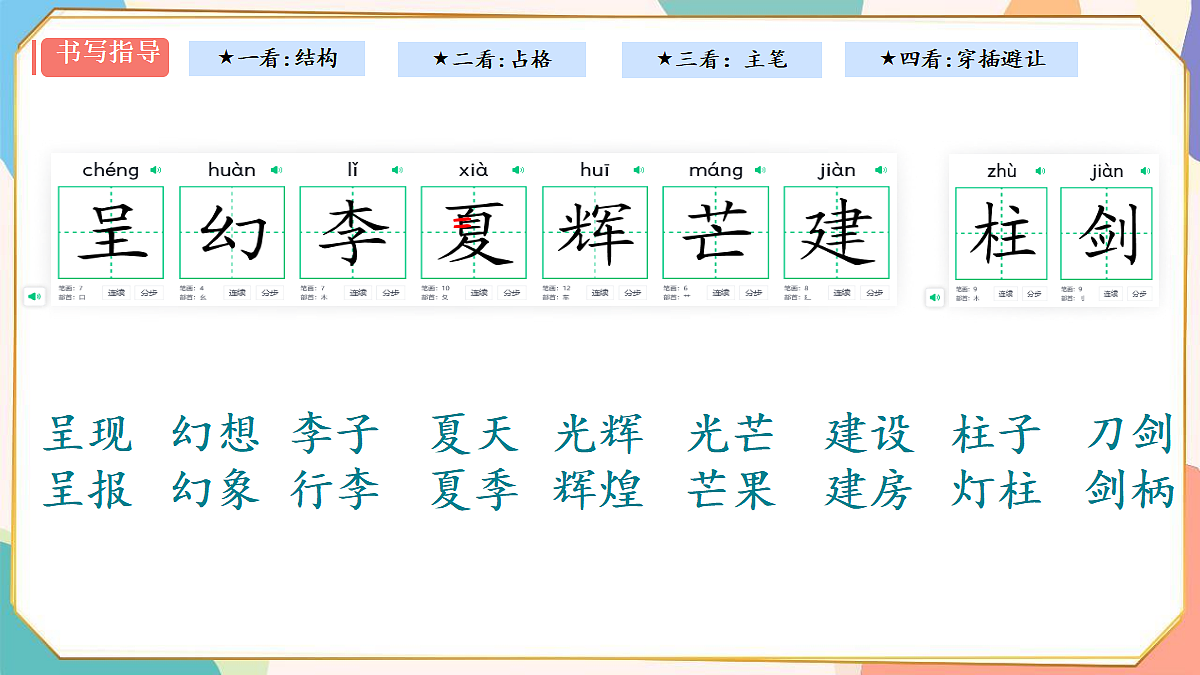This screenshot has height=675, width=1200.
Task: Play pronunciation speaker icon next to huī
Action: point(639,170)
